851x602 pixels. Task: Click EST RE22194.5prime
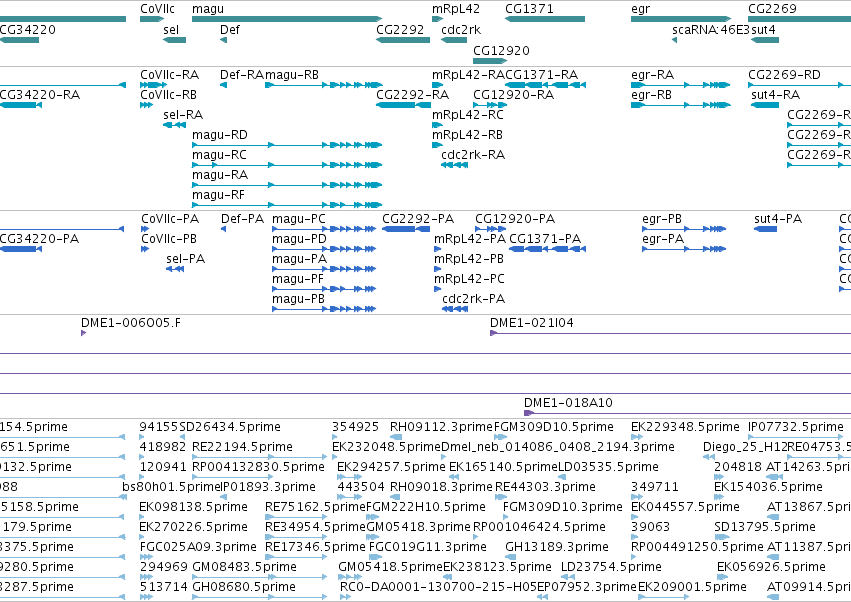pos(260,457)
